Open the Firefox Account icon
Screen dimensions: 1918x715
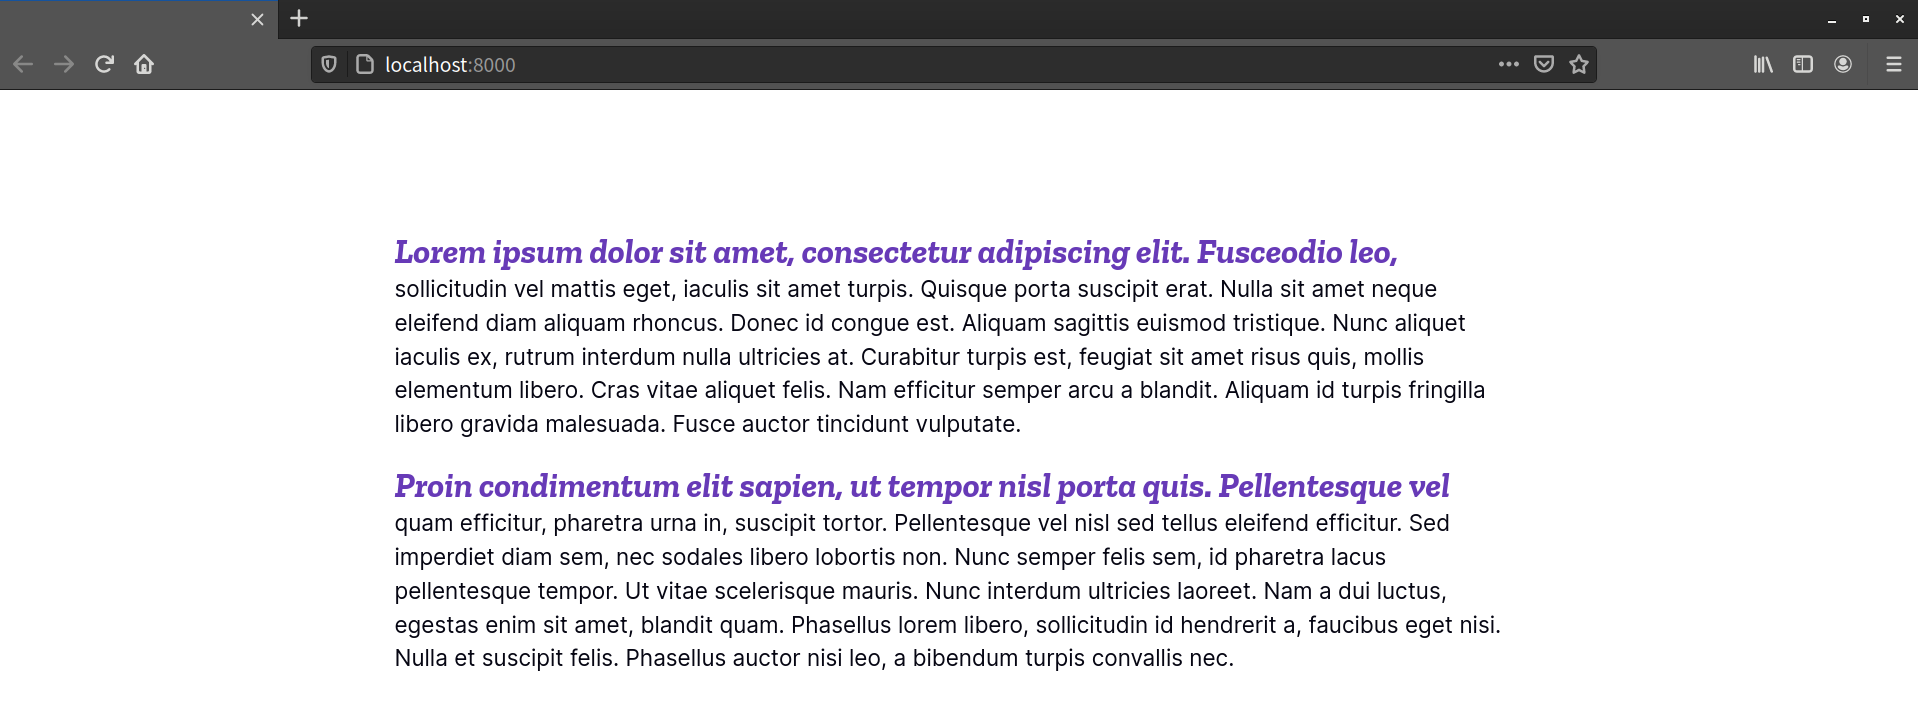point(1843,64)
